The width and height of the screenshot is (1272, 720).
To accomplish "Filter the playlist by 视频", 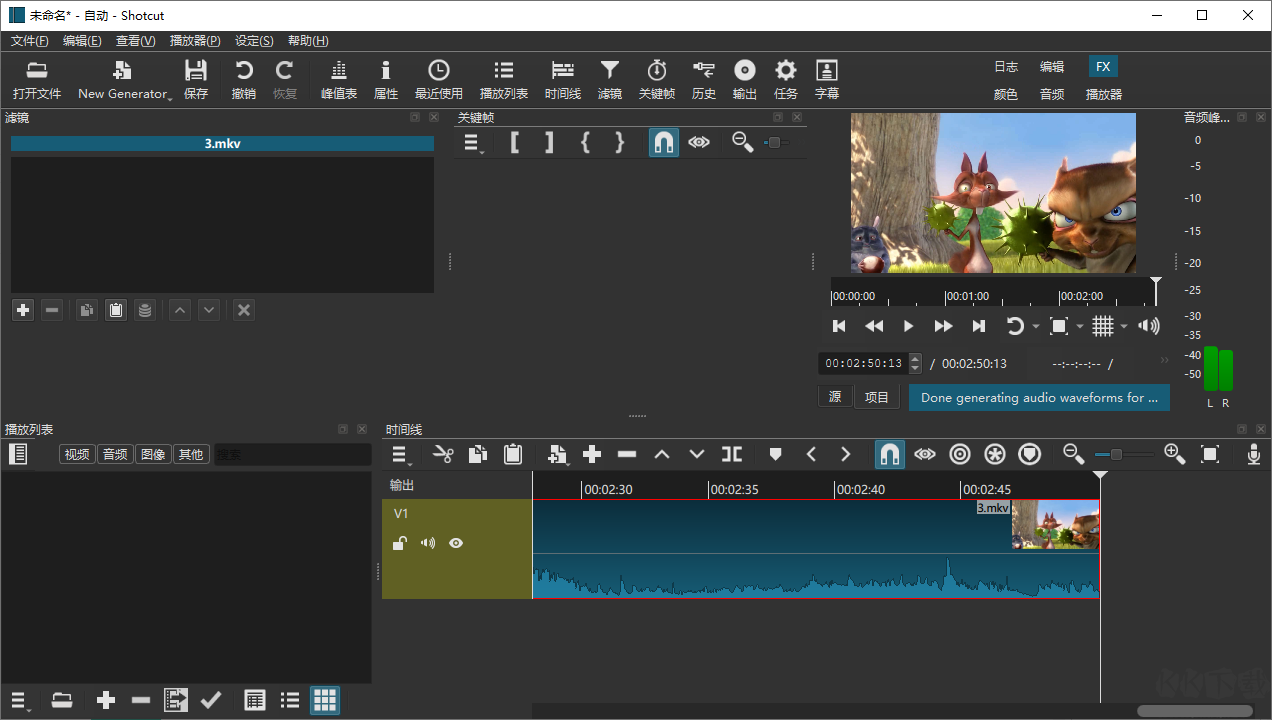I will tap(77, 454).
